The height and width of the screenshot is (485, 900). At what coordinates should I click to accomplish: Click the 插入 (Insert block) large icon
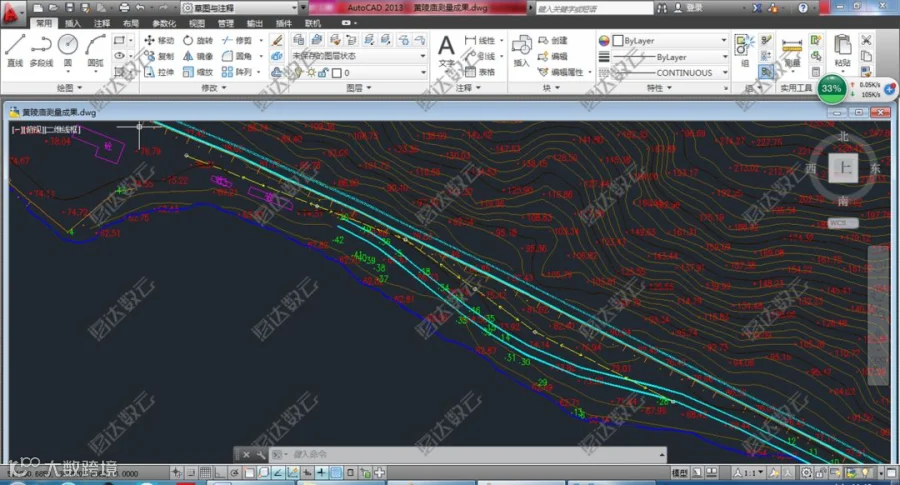(x=521, y=51)
